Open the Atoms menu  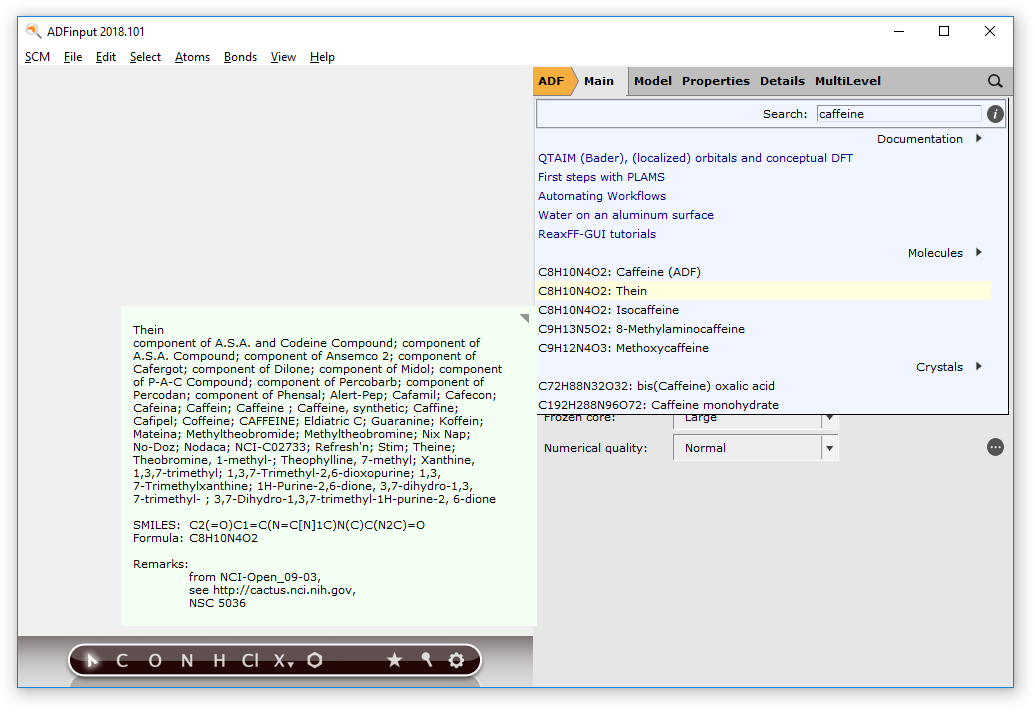(192, 57)
